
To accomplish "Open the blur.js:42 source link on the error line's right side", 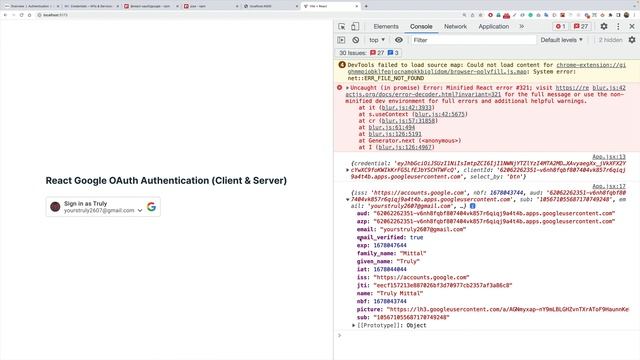I will pos(609,88).
